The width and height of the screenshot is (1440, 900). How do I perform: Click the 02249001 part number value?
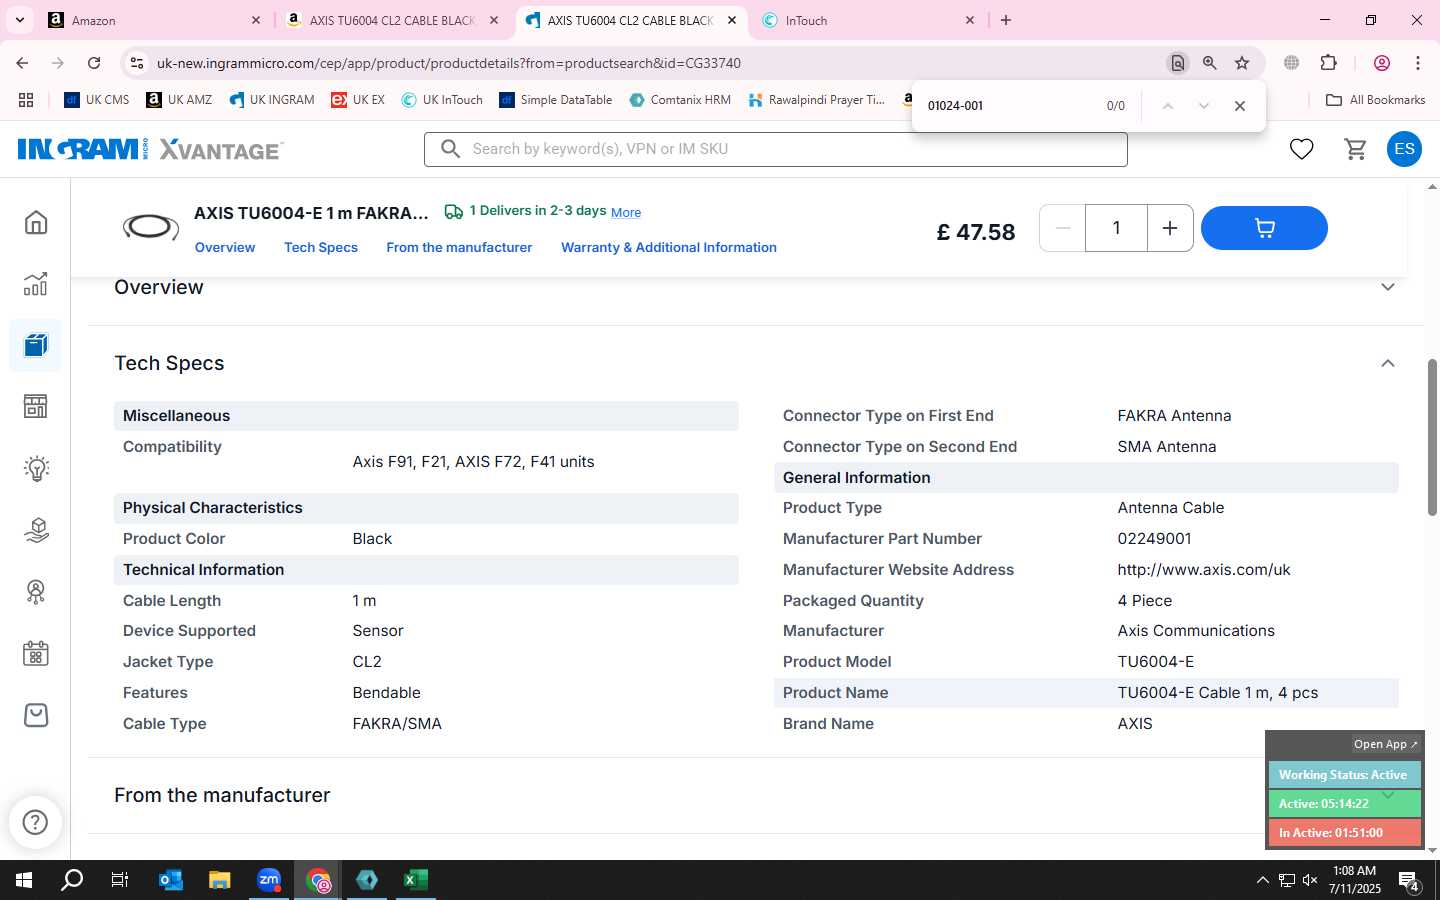[1154, 538]
